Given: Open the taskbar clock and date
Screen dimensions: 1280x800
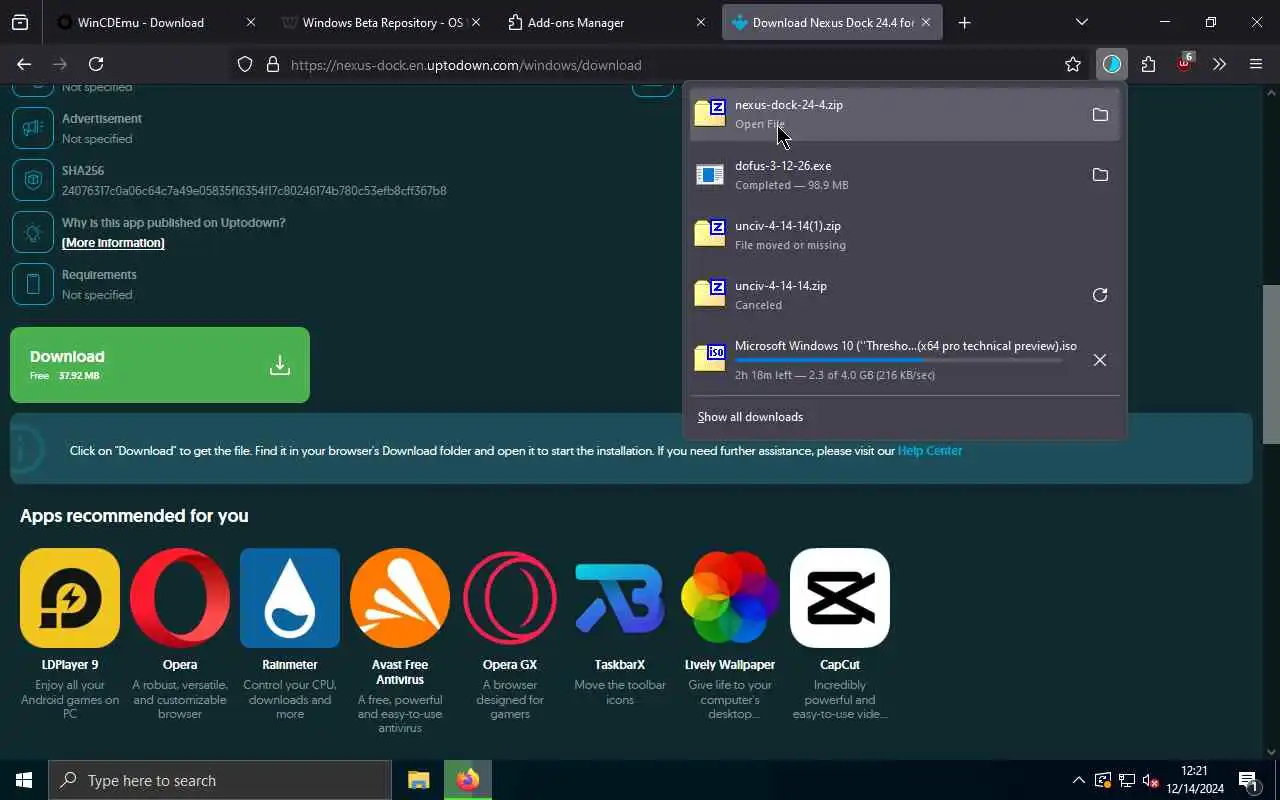Looking at the screenshot, I should pyautogui.click(x=1194, y=780).
